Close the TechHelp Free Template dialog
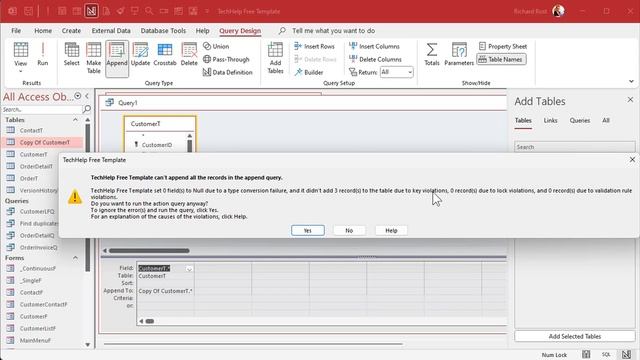 point(632,160)
